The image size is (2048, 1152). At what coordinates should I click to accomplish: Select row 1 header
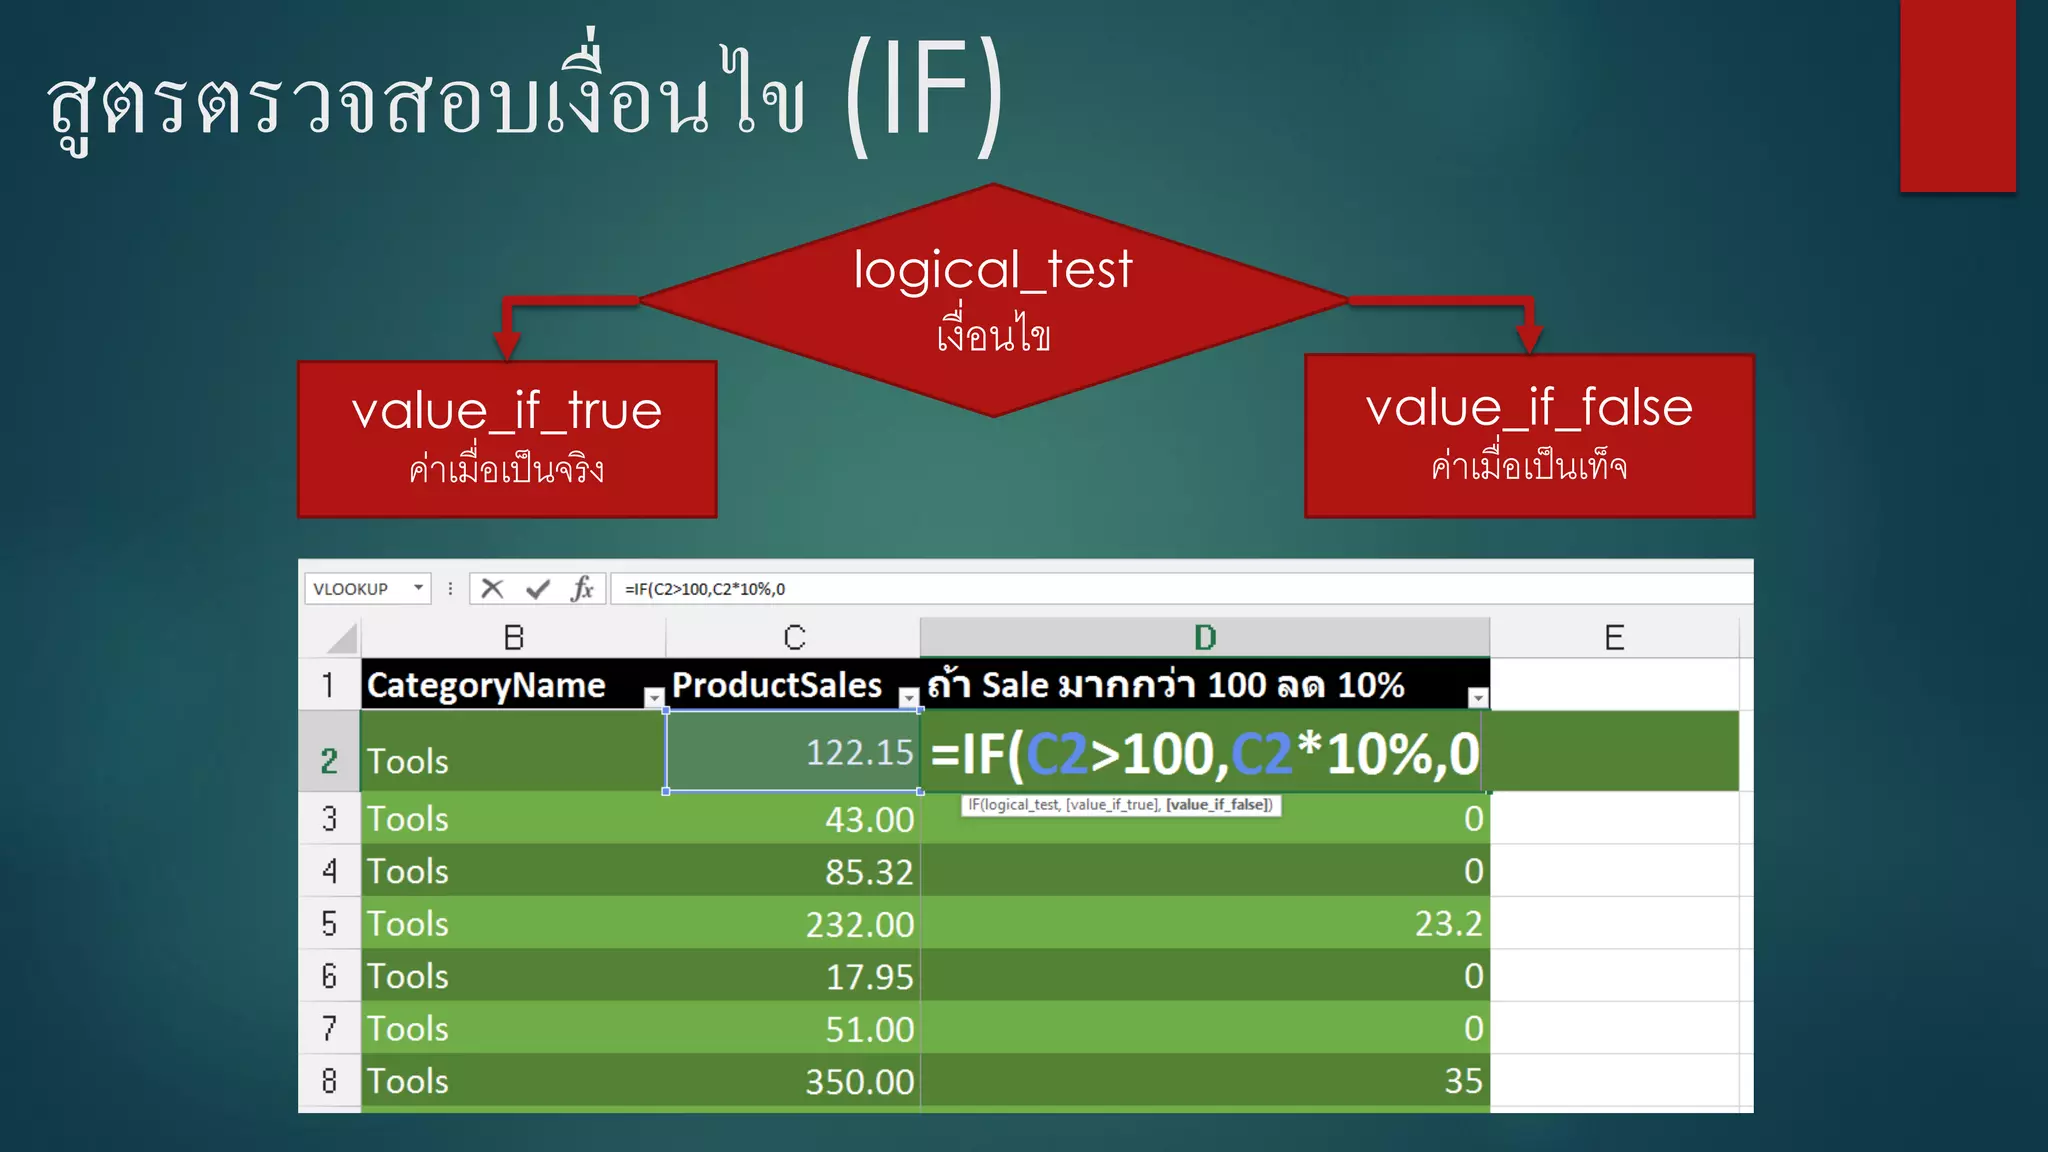pos(329,684)
